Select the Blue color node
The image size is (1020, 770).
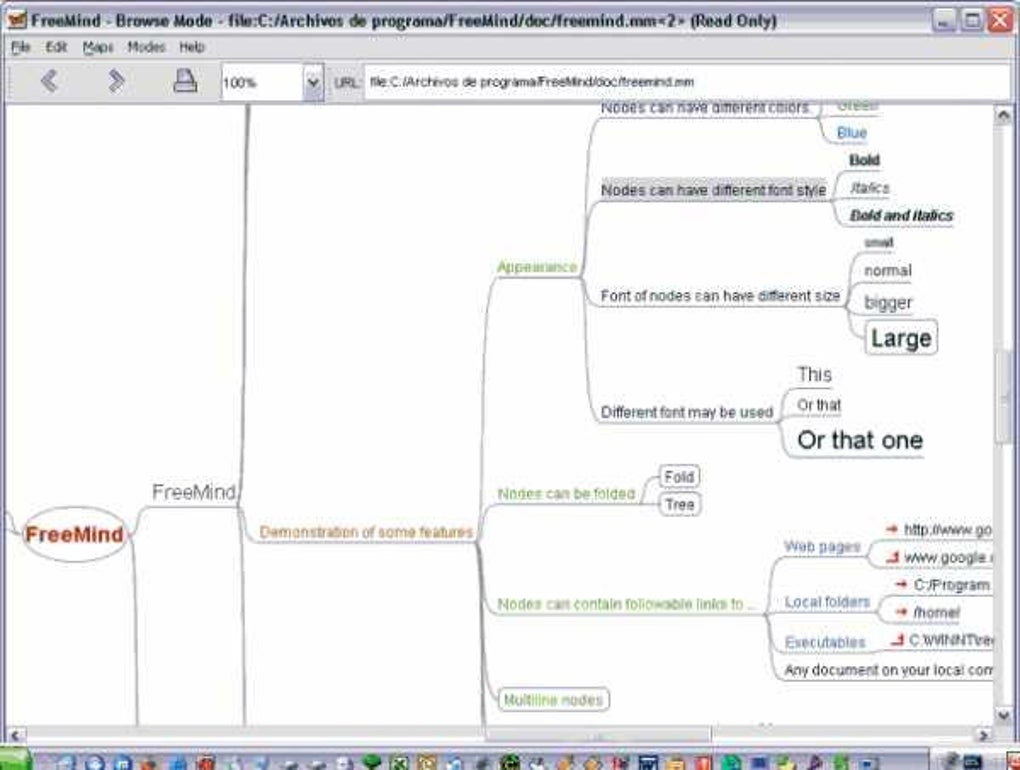click(x=852, y=133)
